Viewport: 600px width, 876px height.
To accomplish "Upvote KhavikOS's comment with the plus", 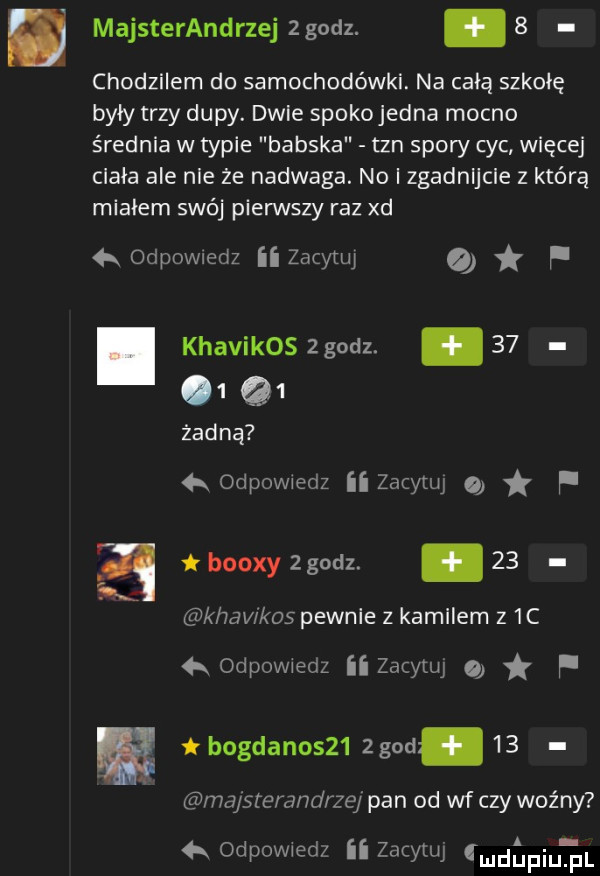I will [452, 346].
